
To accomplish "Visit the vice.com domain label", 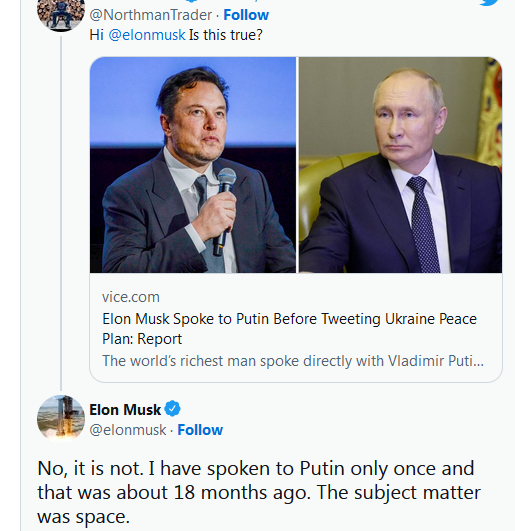I will 131,297.
